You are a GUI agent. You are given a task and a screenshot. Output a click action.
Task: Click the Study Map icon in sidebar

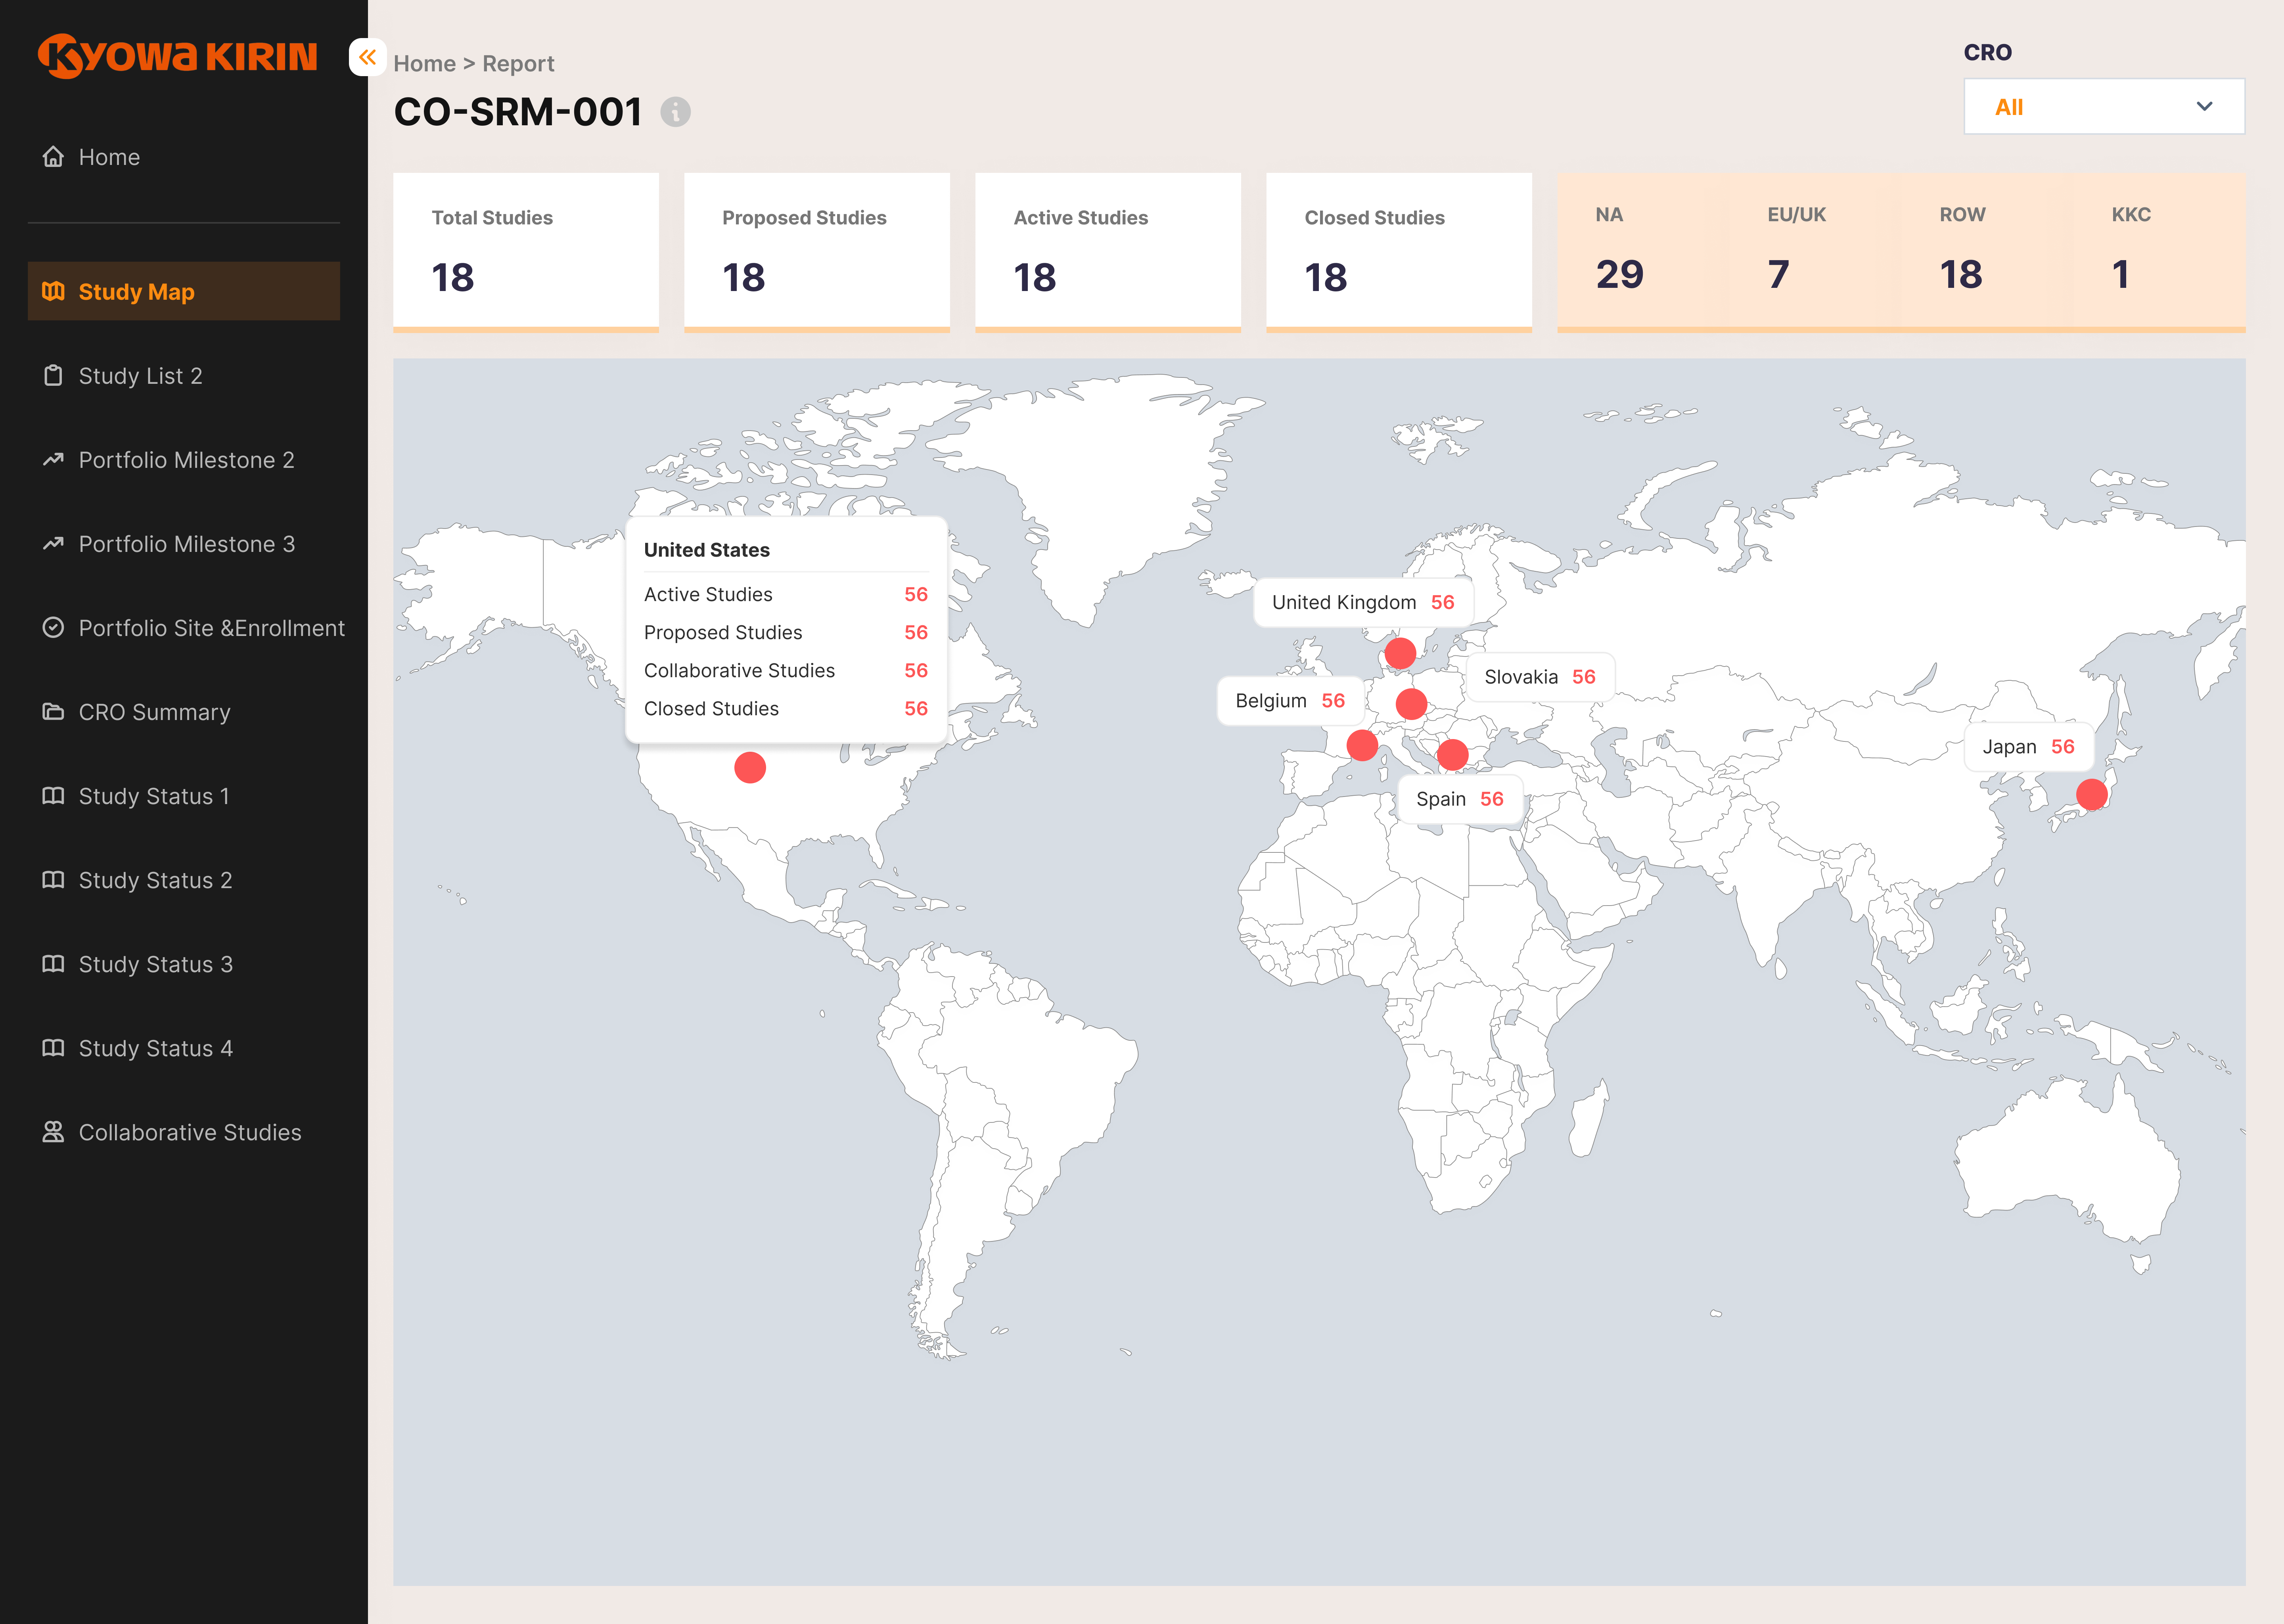coord(53,291)
